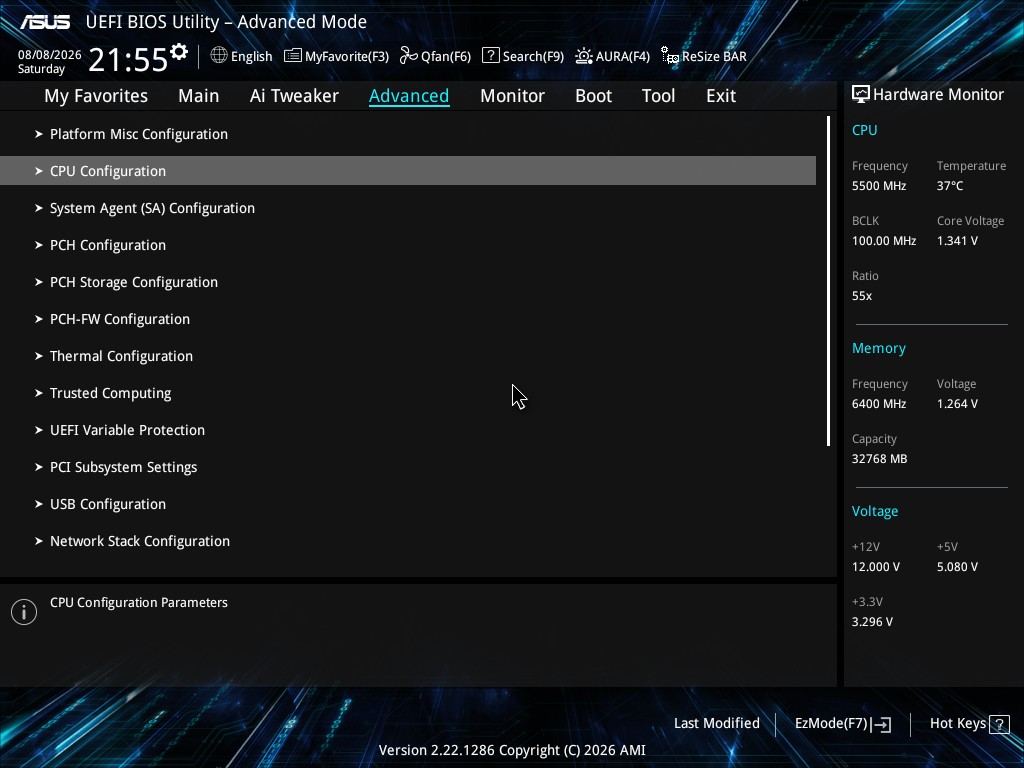Open the Tool tab

pos(658,96)
